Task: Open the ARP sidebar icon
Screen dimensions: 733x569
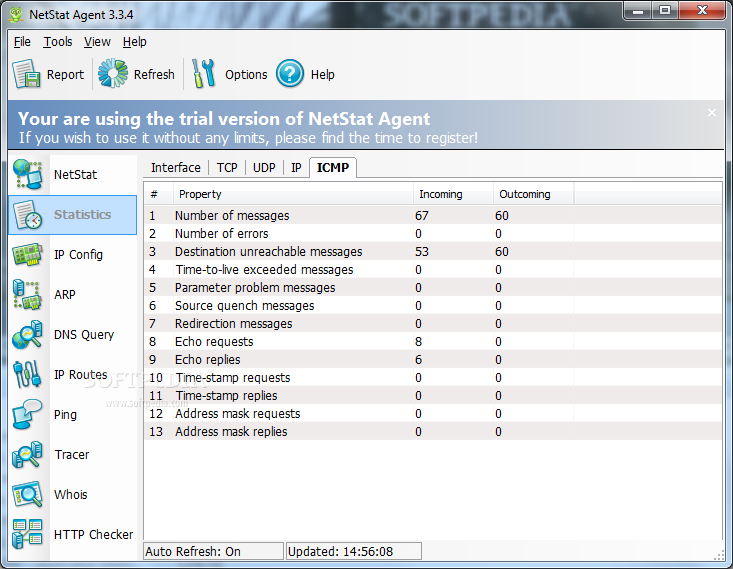Action: (28, 295)
